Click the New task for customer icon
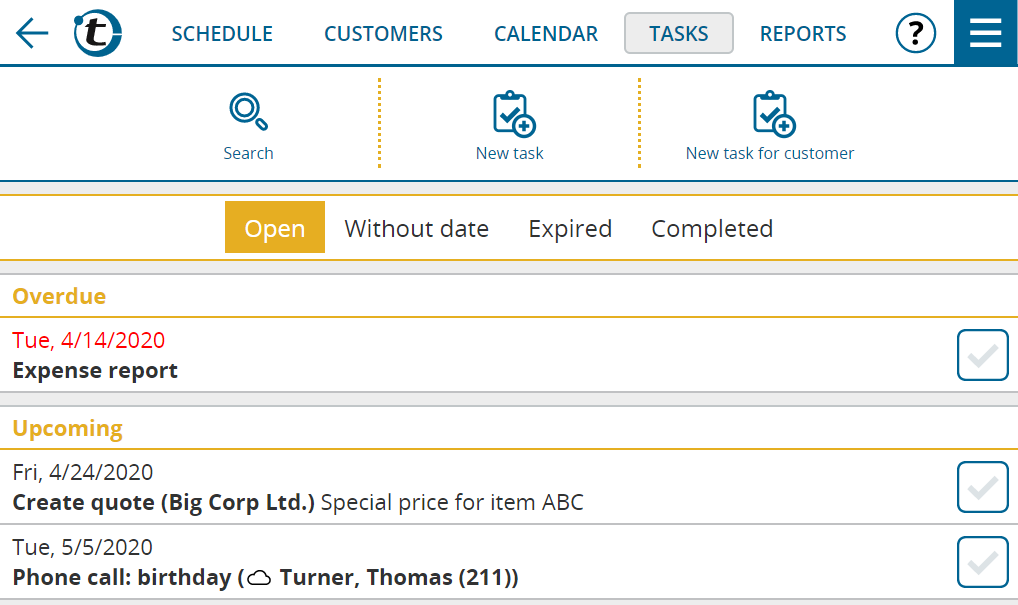The height and width of the screenshot is (605, 1018). tap(773, 114)
